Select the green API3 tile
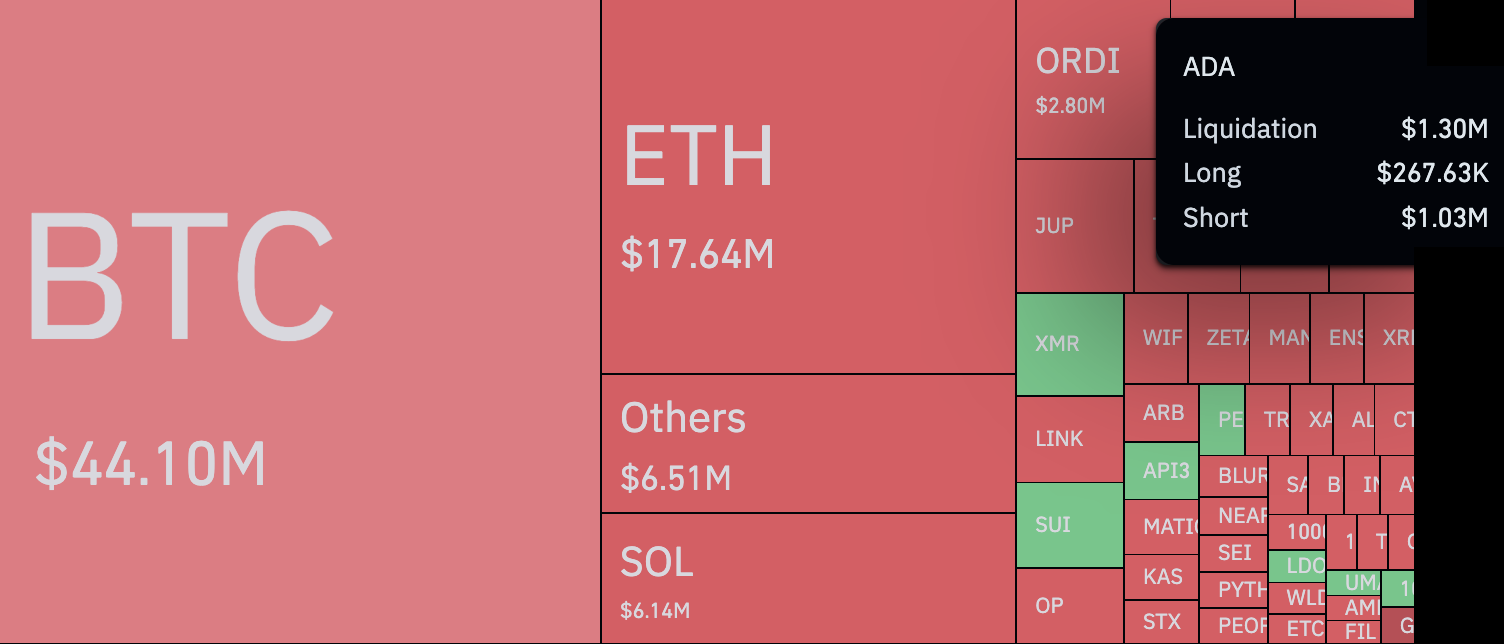This screenshot has height=644, width=1504. [1162, 470]
